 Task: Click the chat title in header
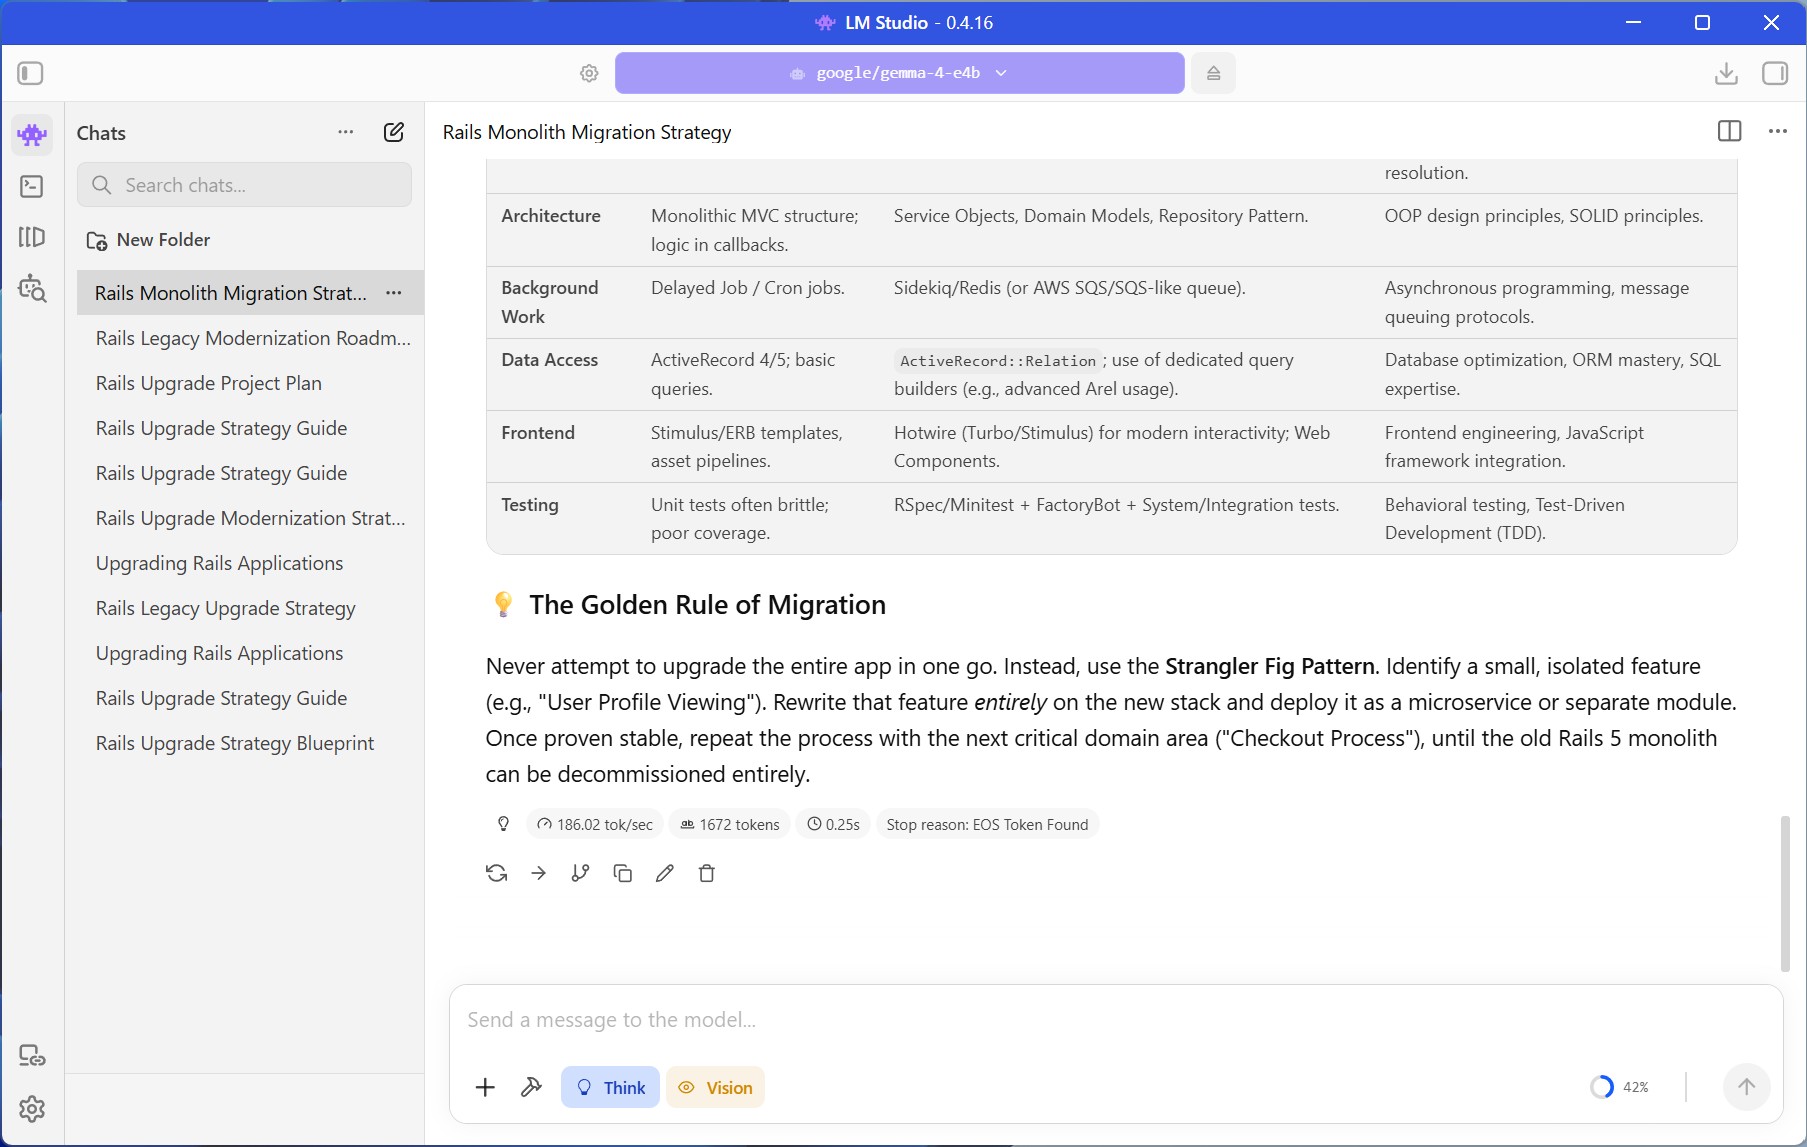[587, 132]
